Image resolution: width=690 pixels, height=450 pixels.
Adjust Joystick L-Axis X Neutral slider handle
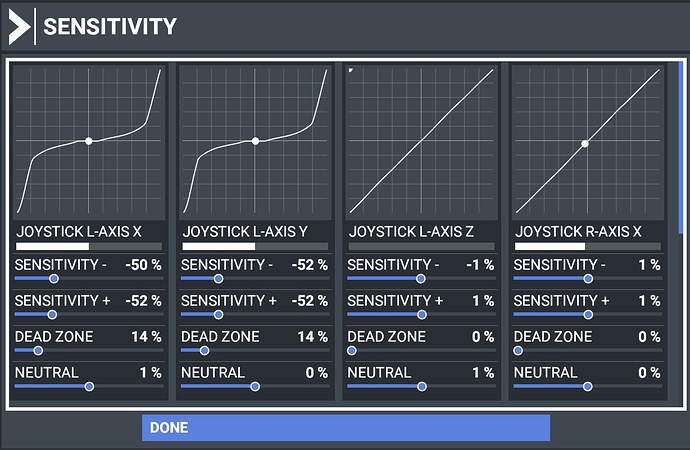(89, 387)
